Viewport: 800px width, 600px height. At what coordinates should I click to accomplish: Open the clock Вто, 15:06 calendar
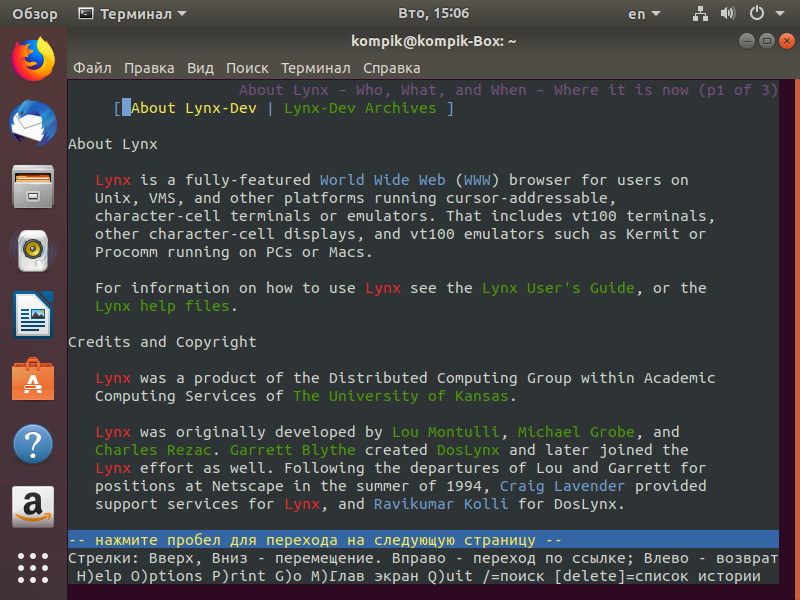pos(433,13)
